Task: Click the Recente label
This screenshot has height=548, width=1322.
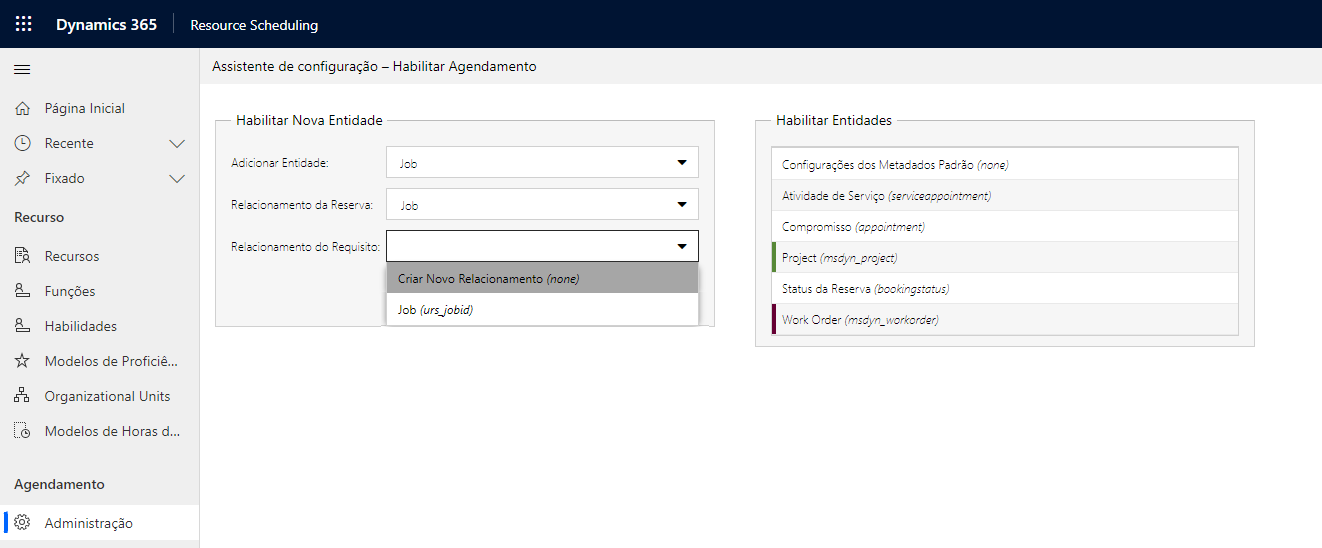Action: pyautogui.click(x=69, y=143)
